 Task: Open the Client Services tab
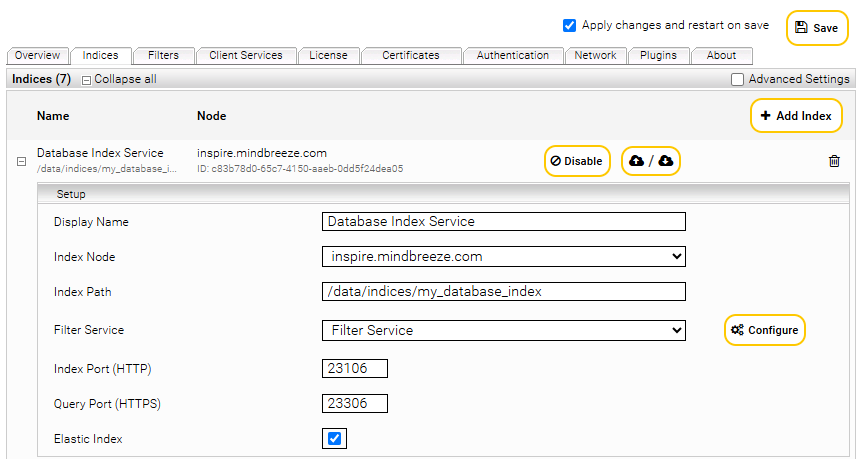[x=246, y=56]
